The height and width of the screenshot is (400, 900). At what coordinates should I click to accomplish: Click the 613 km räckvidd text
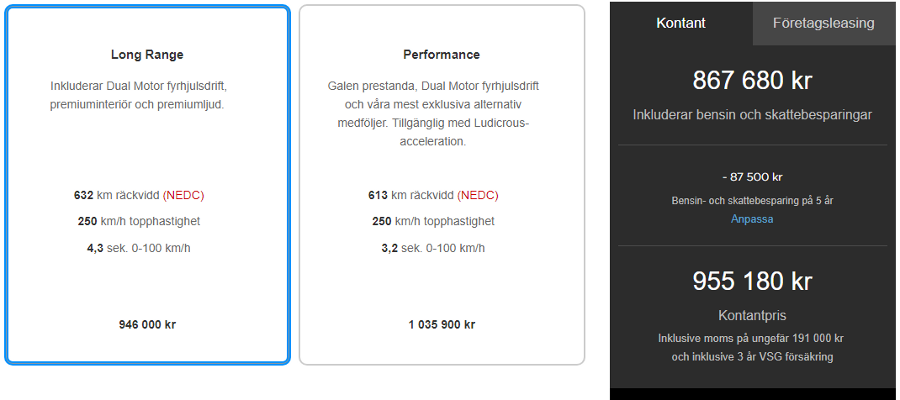click(x=412, y=195)
